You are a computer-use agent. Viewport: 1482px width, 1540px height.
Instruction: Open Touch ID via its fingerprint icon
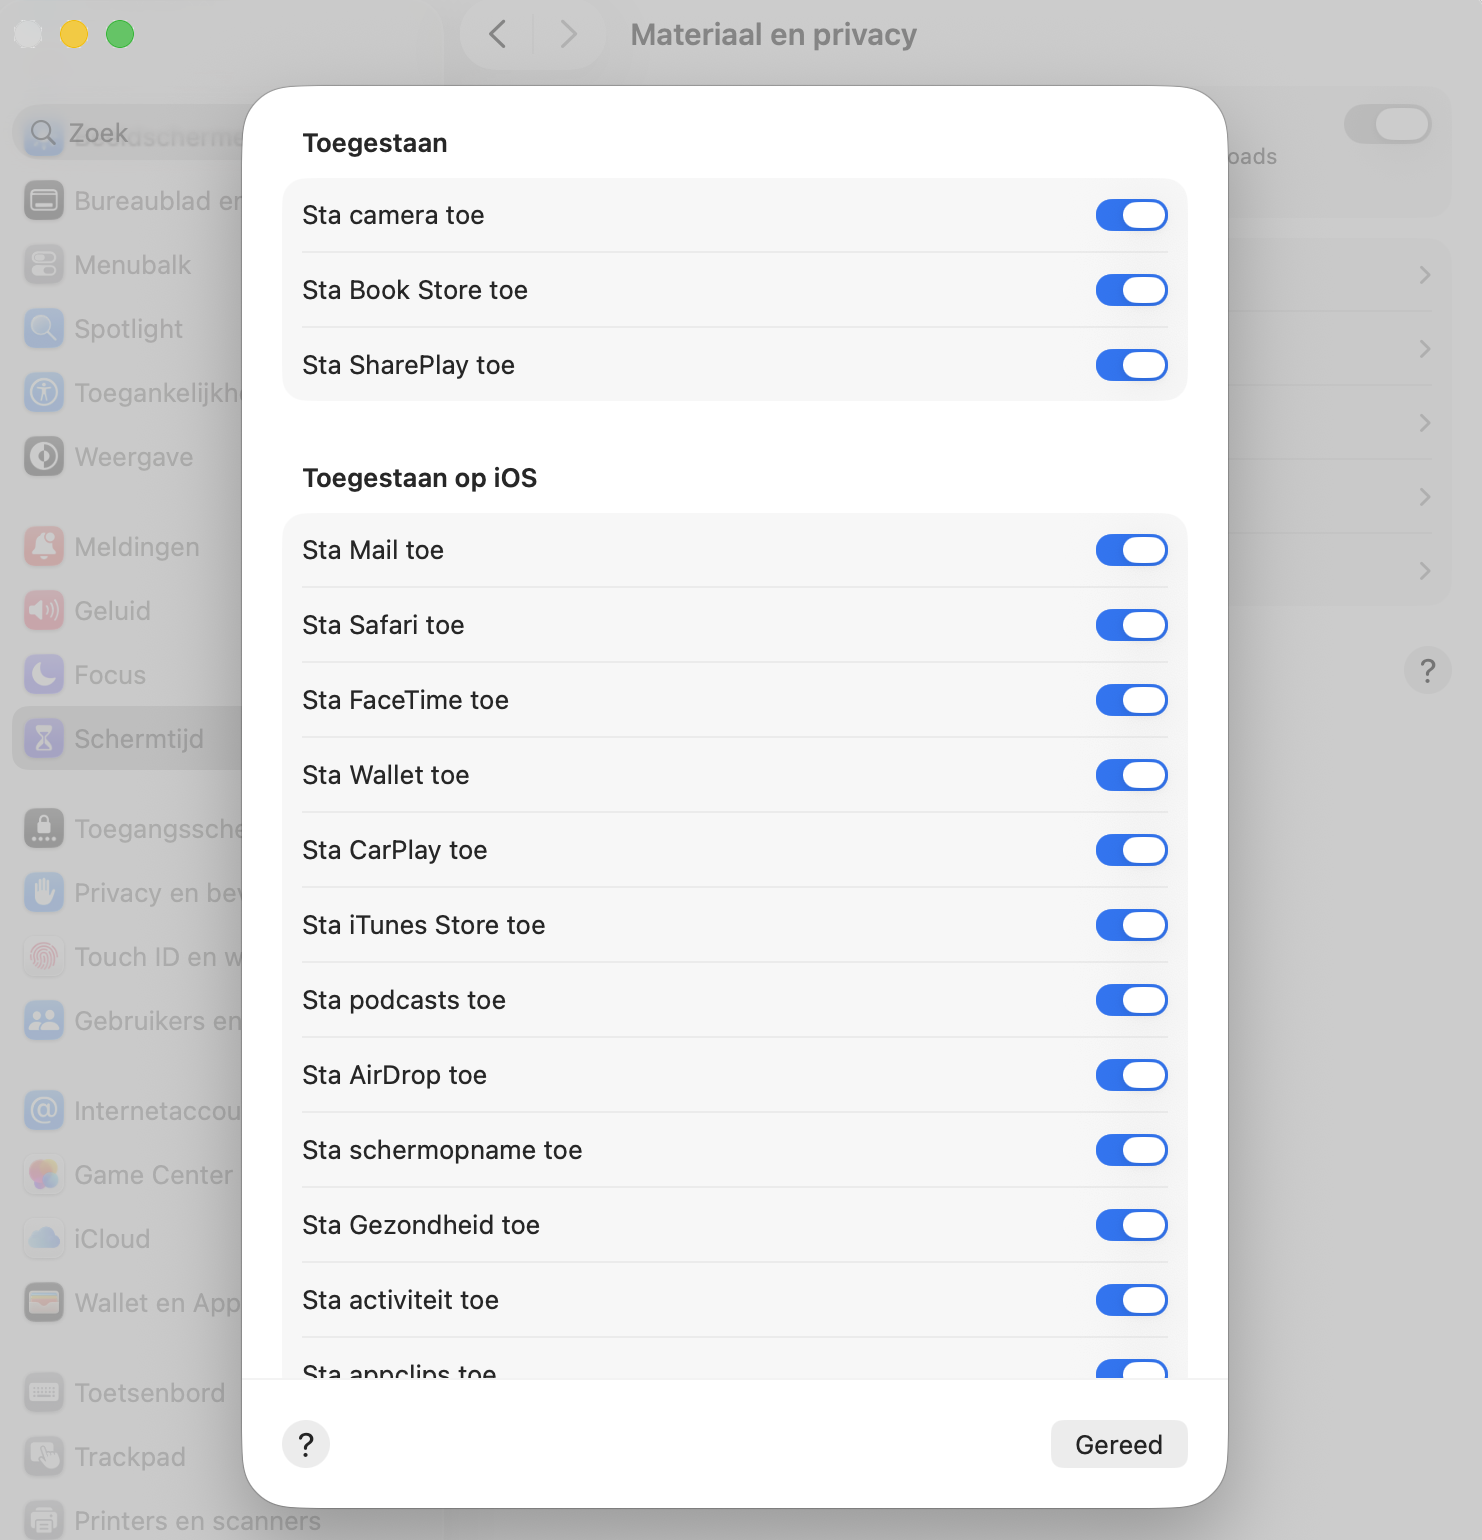point(43,956)
